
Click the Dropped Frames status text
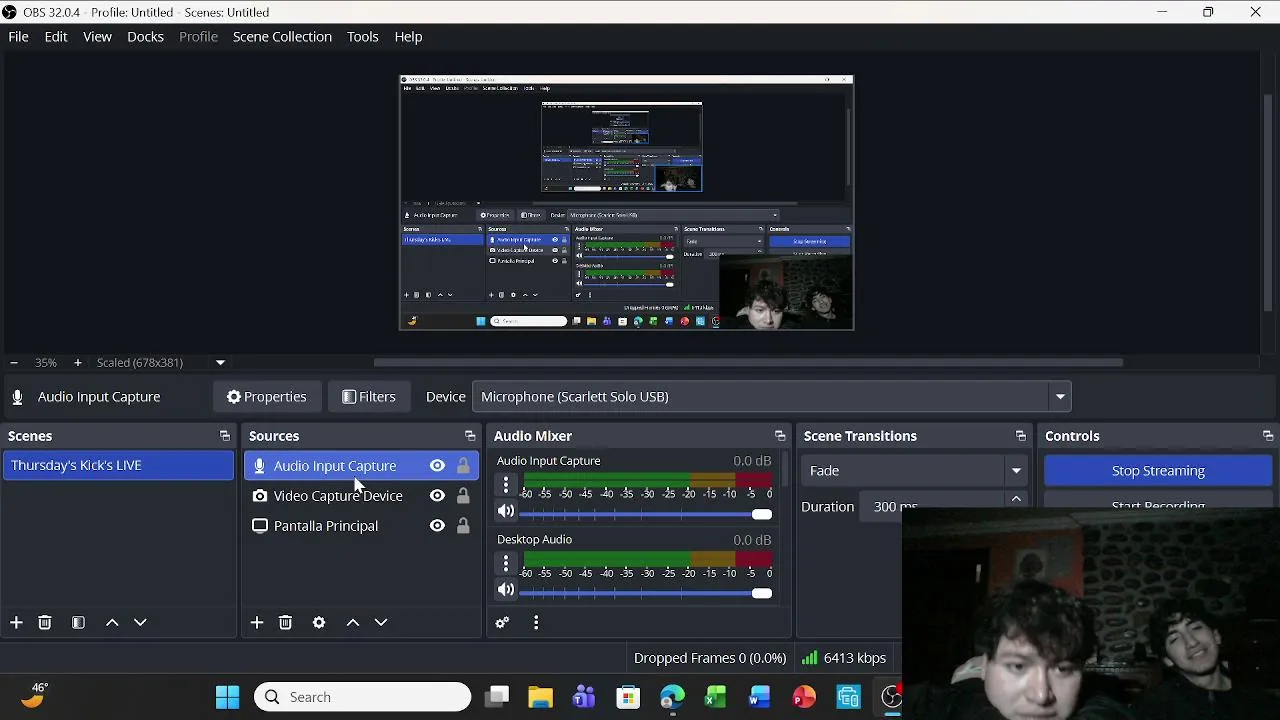click(710, 658)
